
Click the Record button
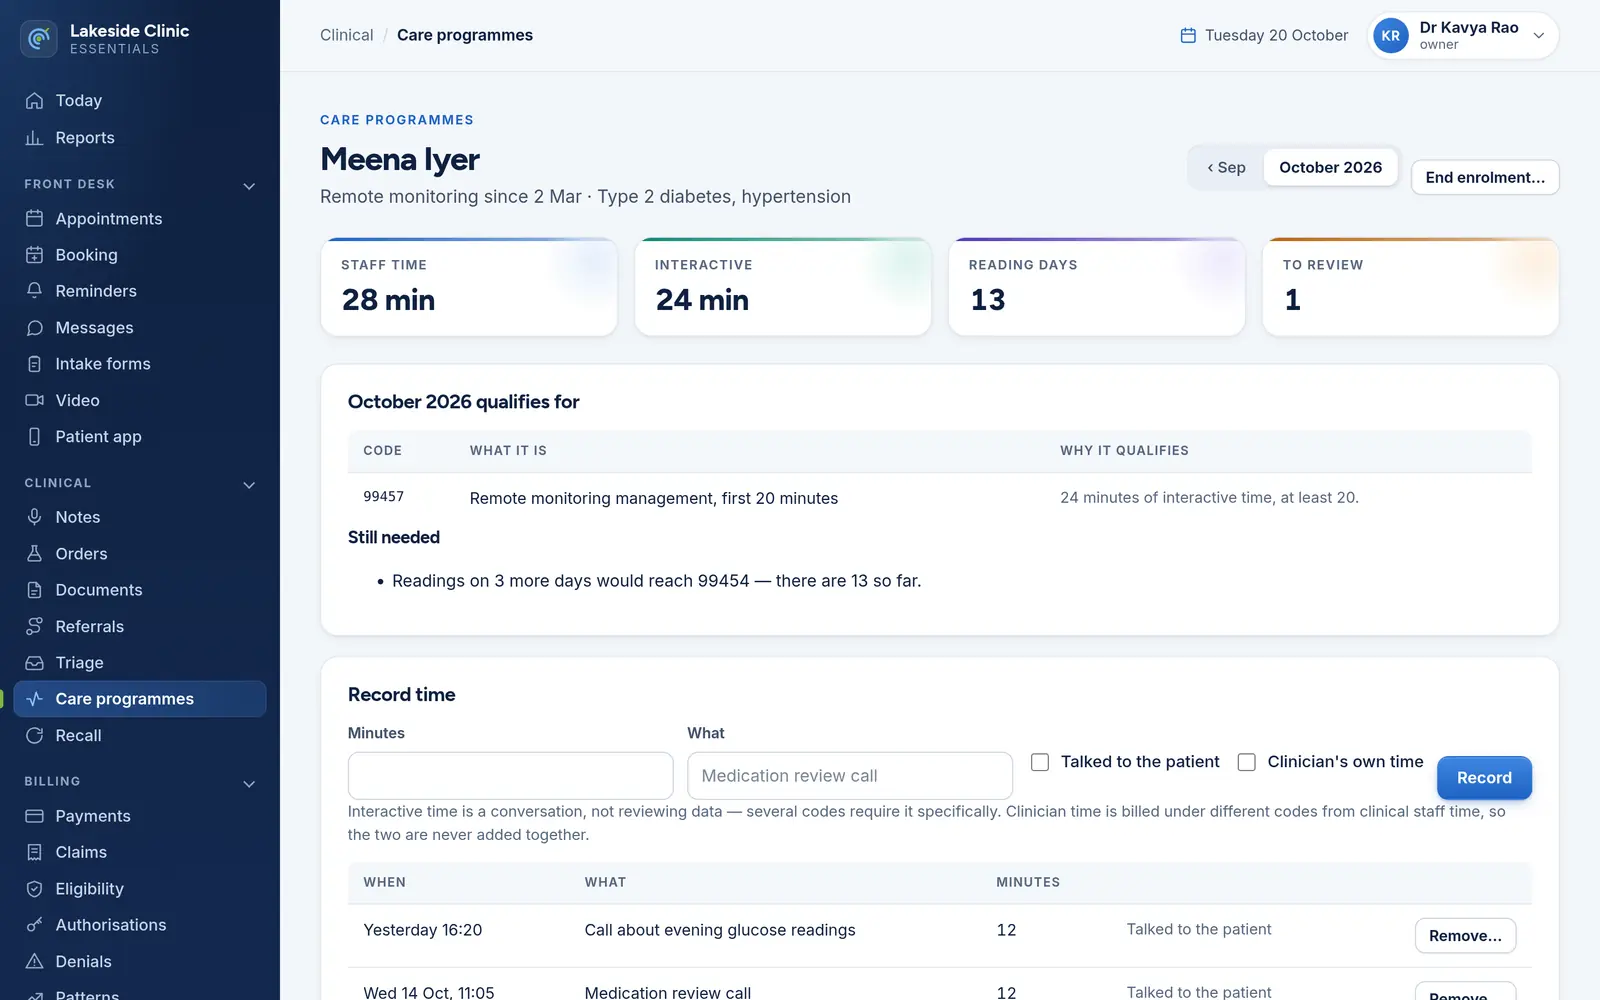1484,778
